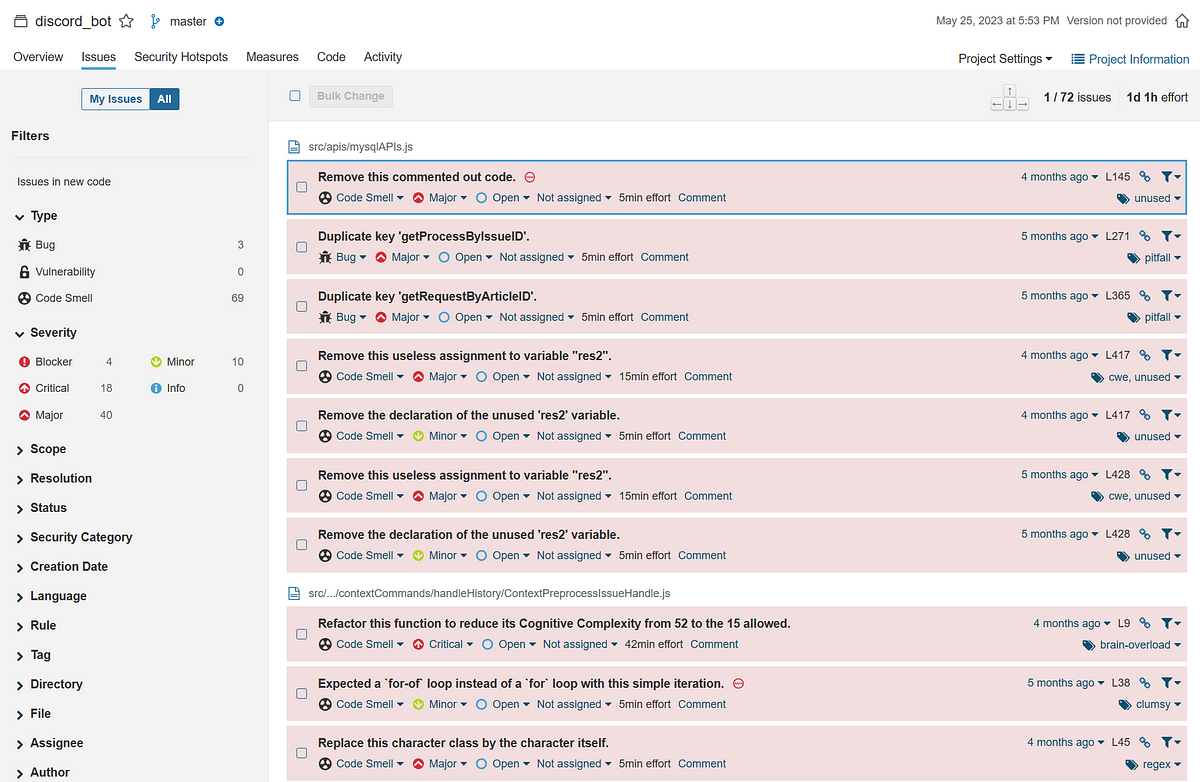Open the Activity tab

[x=383, y=57]
